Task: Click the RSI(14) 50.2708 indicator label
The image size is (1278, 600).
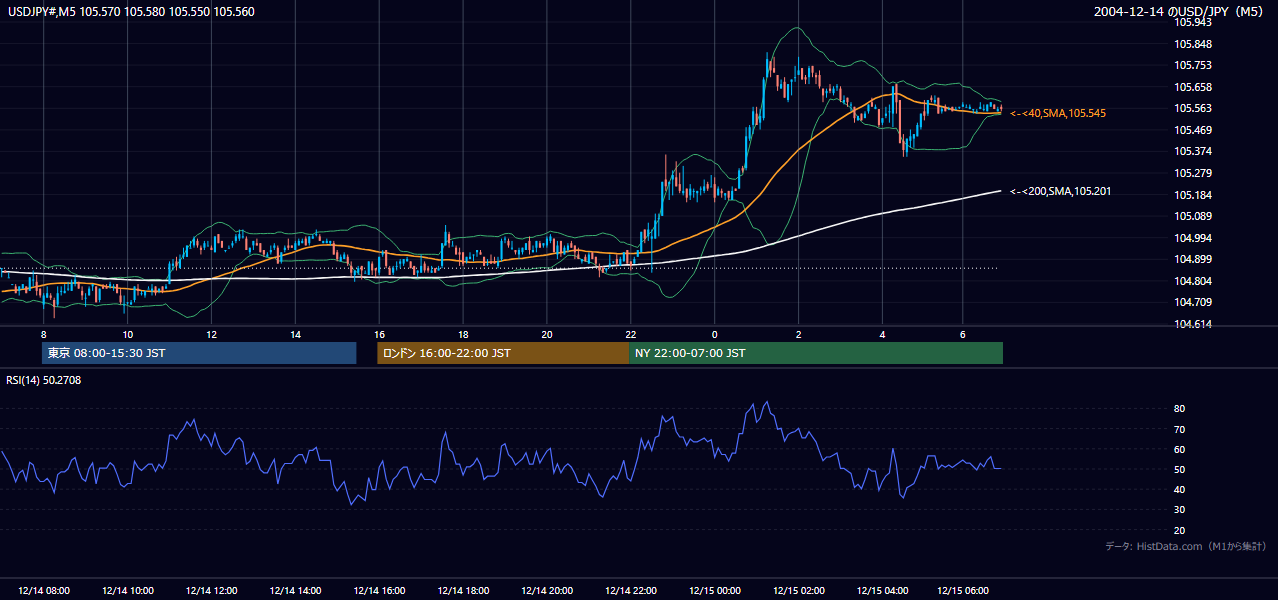Action: click(x=44, y=380)
